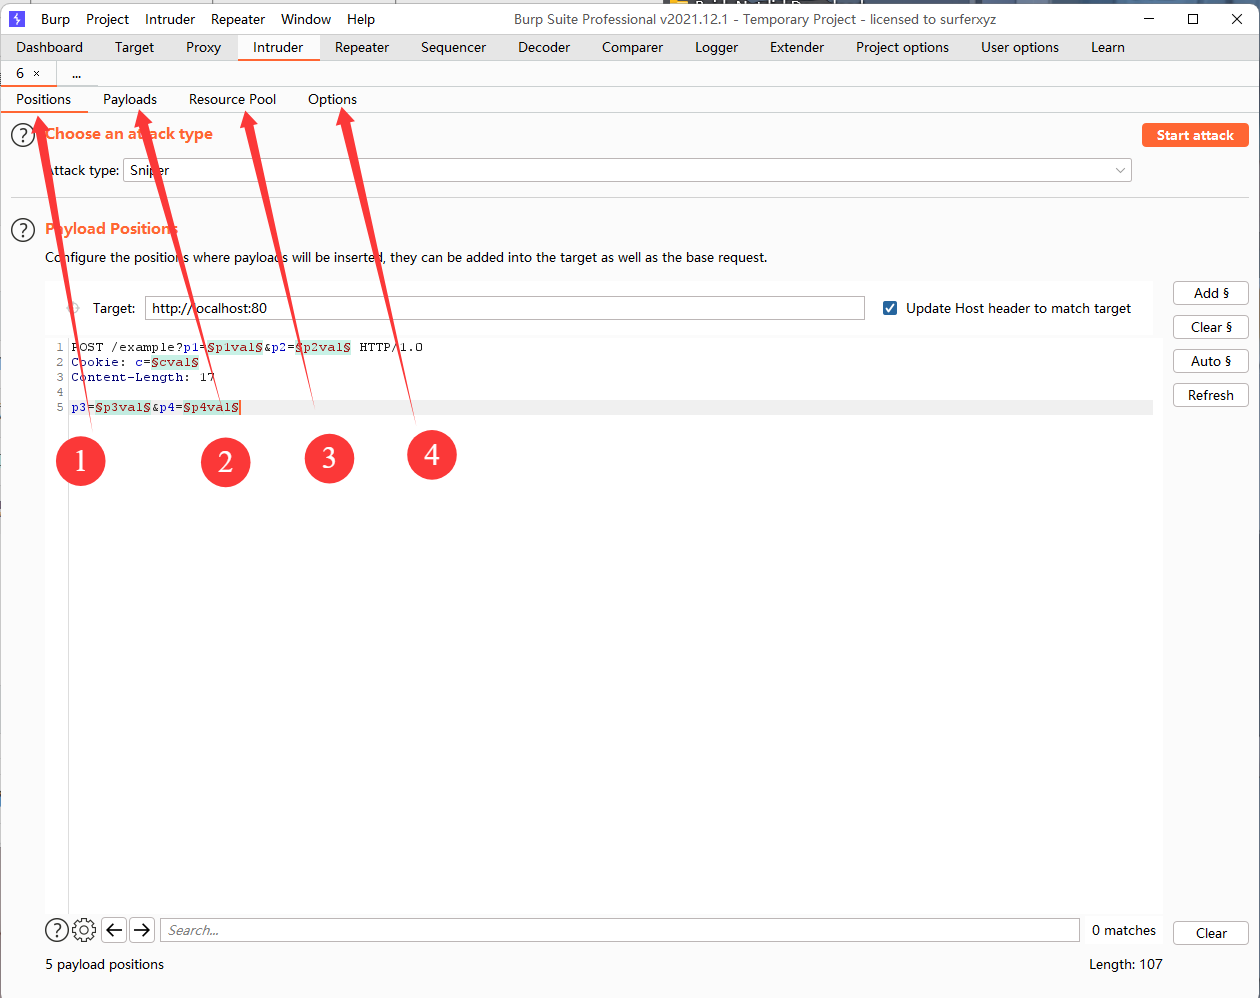1260x998 pixels.
Task: Click the §p2val§ payload position
Action: [323, 347]
